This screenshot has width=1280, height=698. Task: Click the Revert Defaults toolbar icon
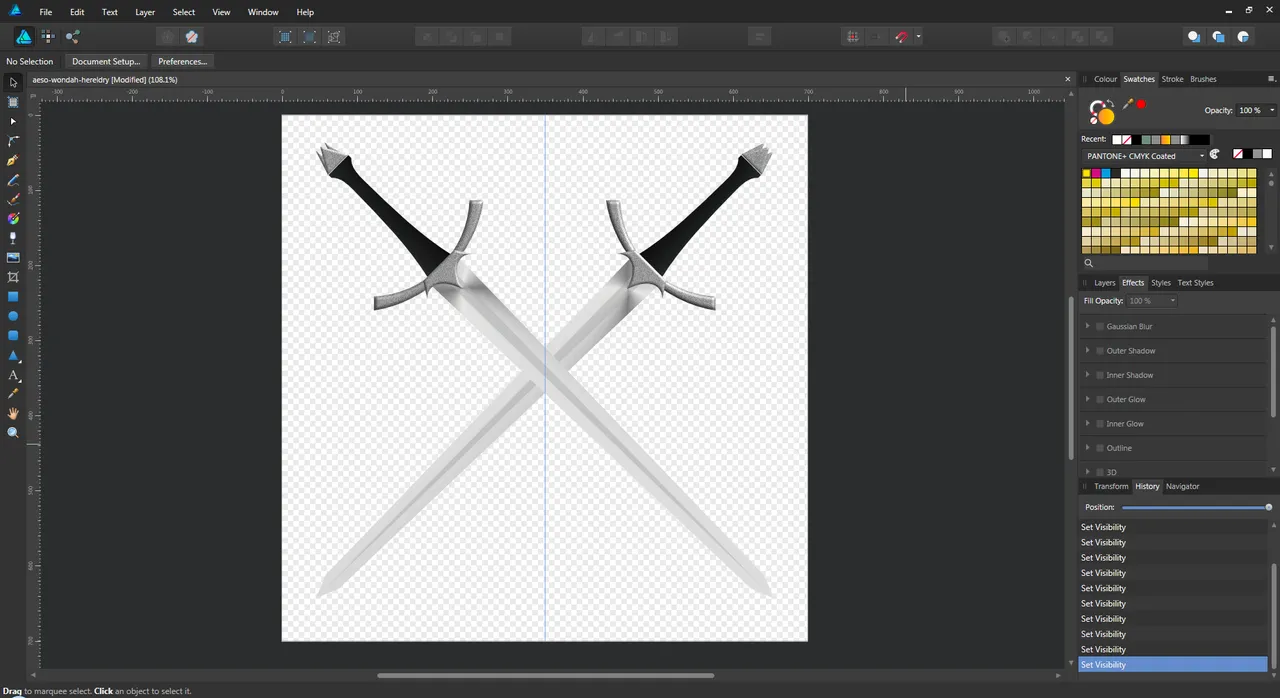(x=191, y=36)
